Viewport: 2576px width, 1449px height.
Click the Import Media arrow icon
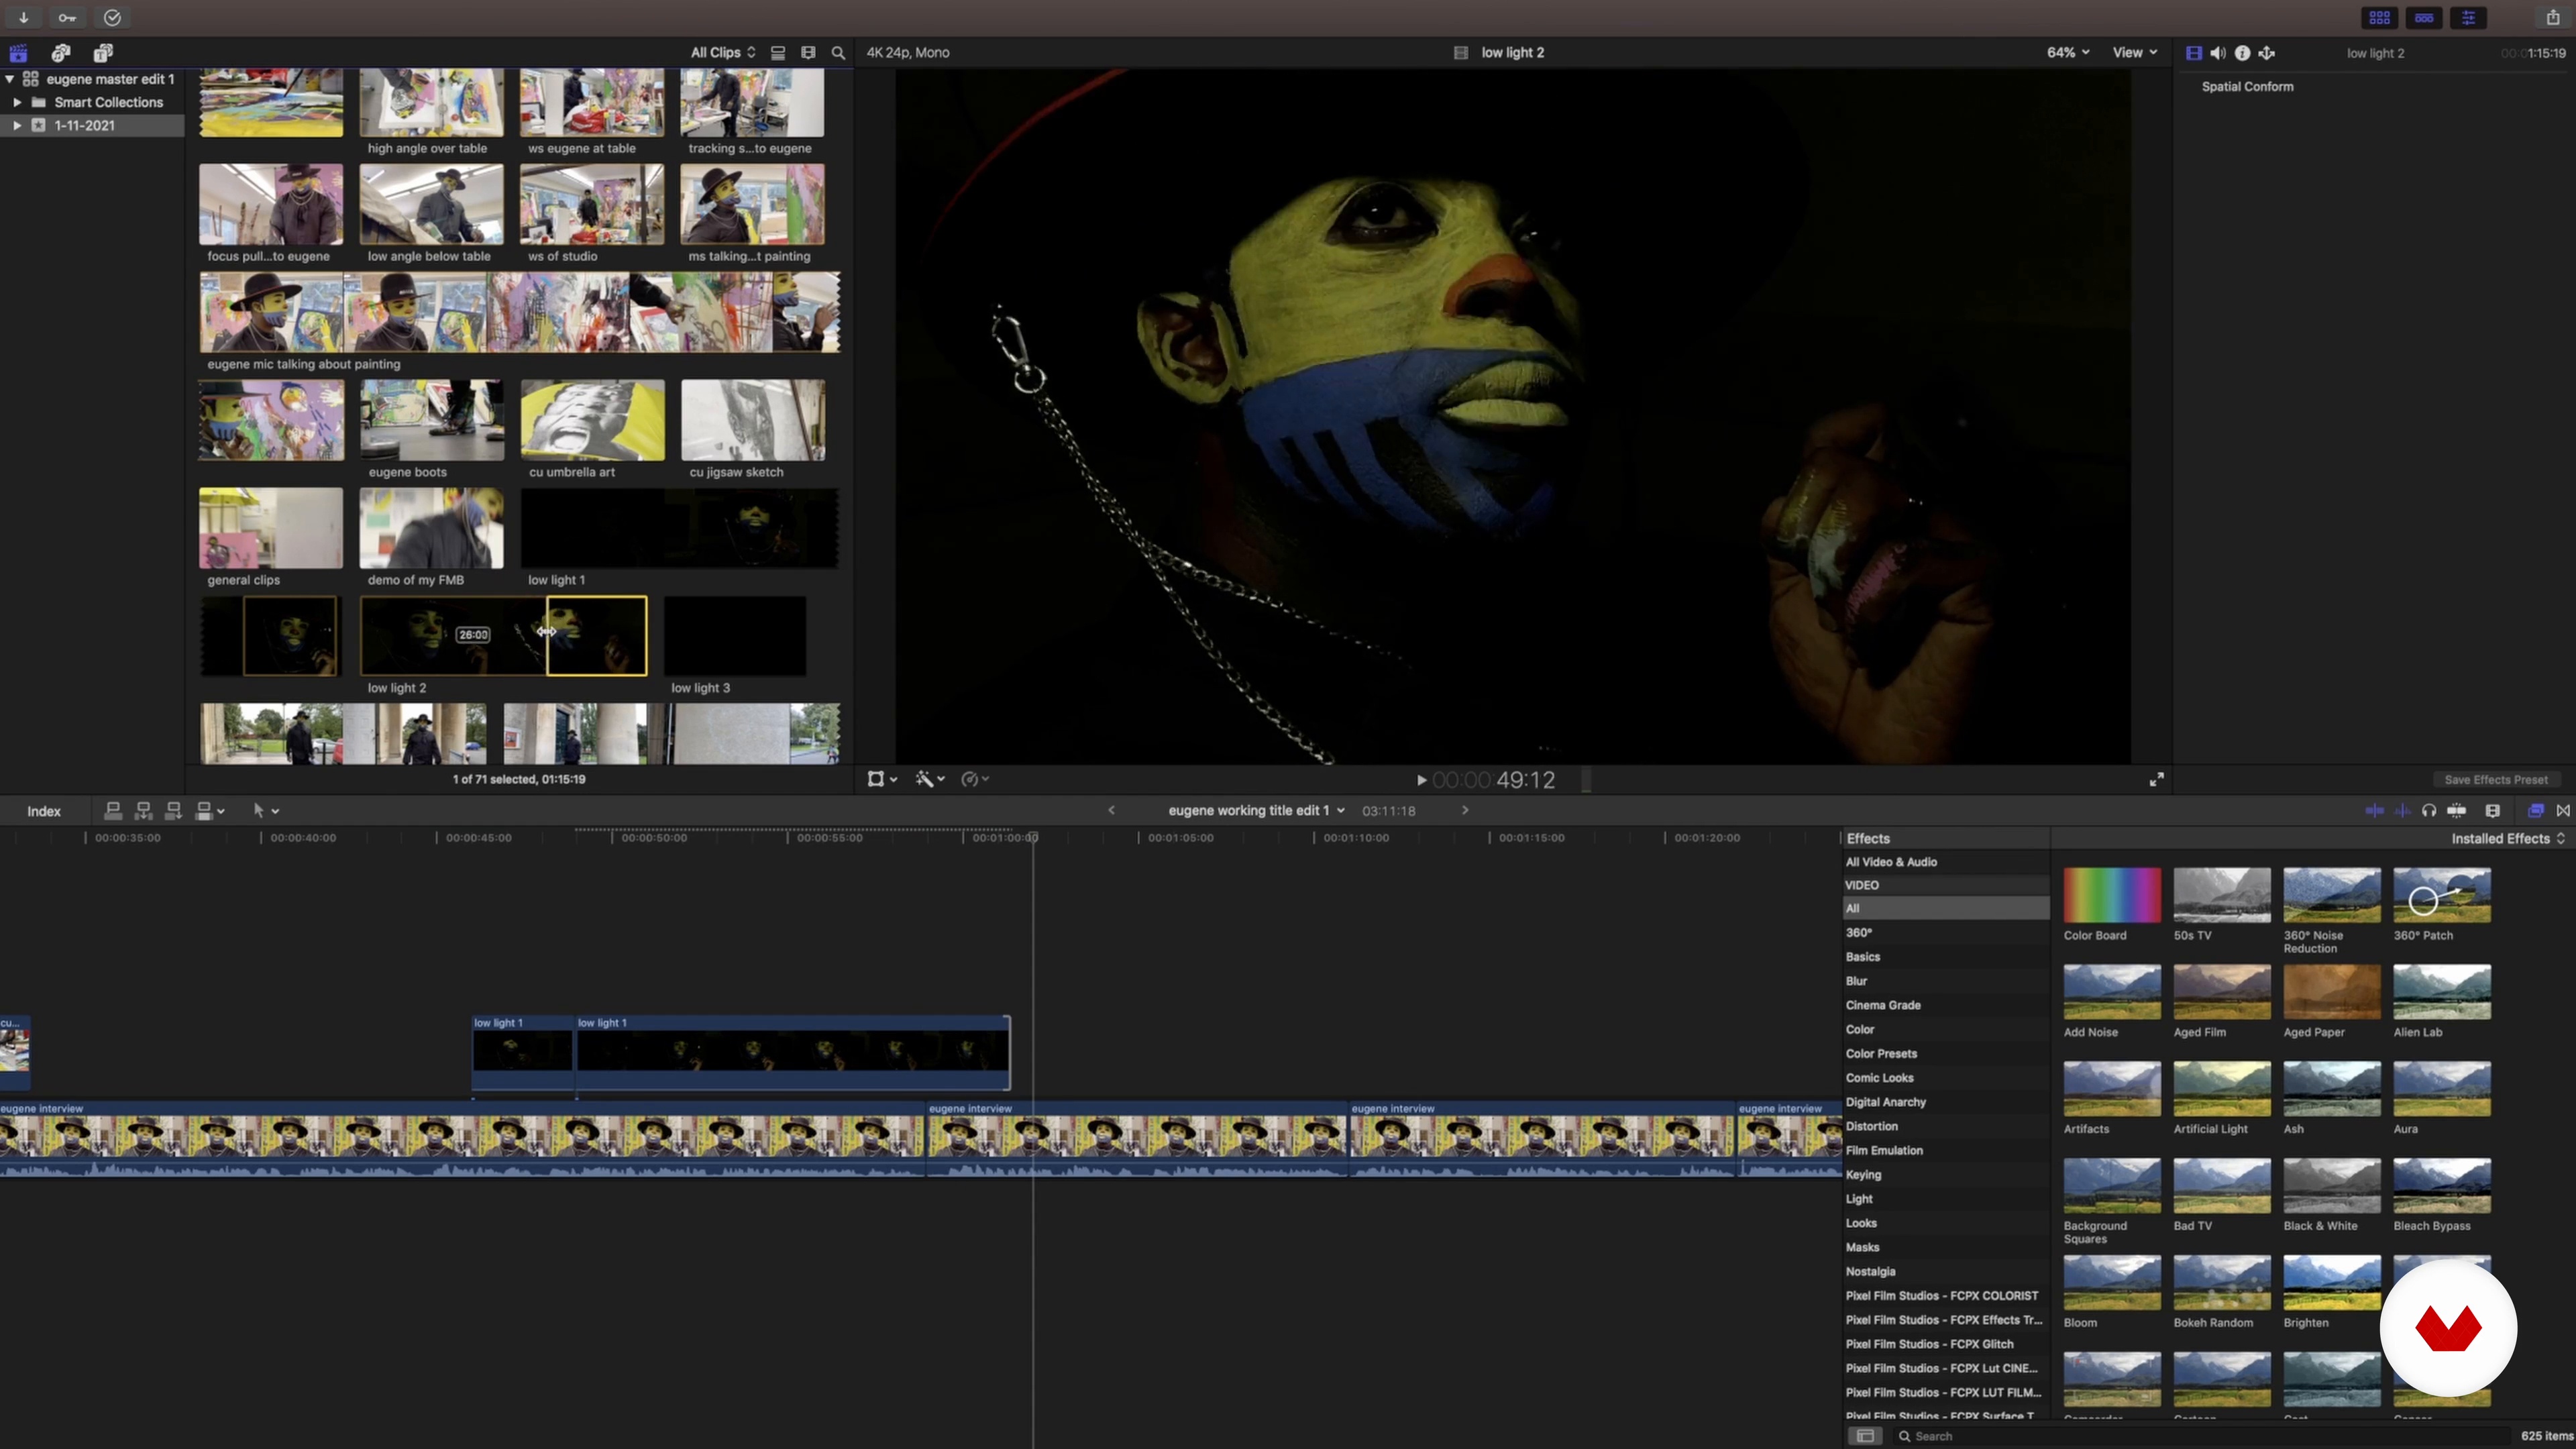[23, 17]
